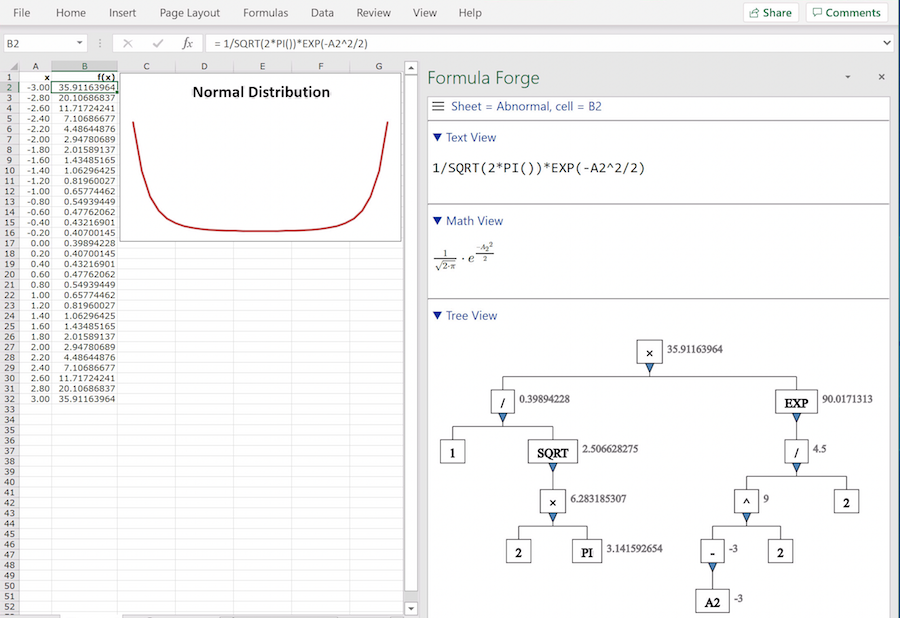Click the Sheet = Abnormal, cell = B2 link
This screenshot has width=900, height=618.
(526, 106)
